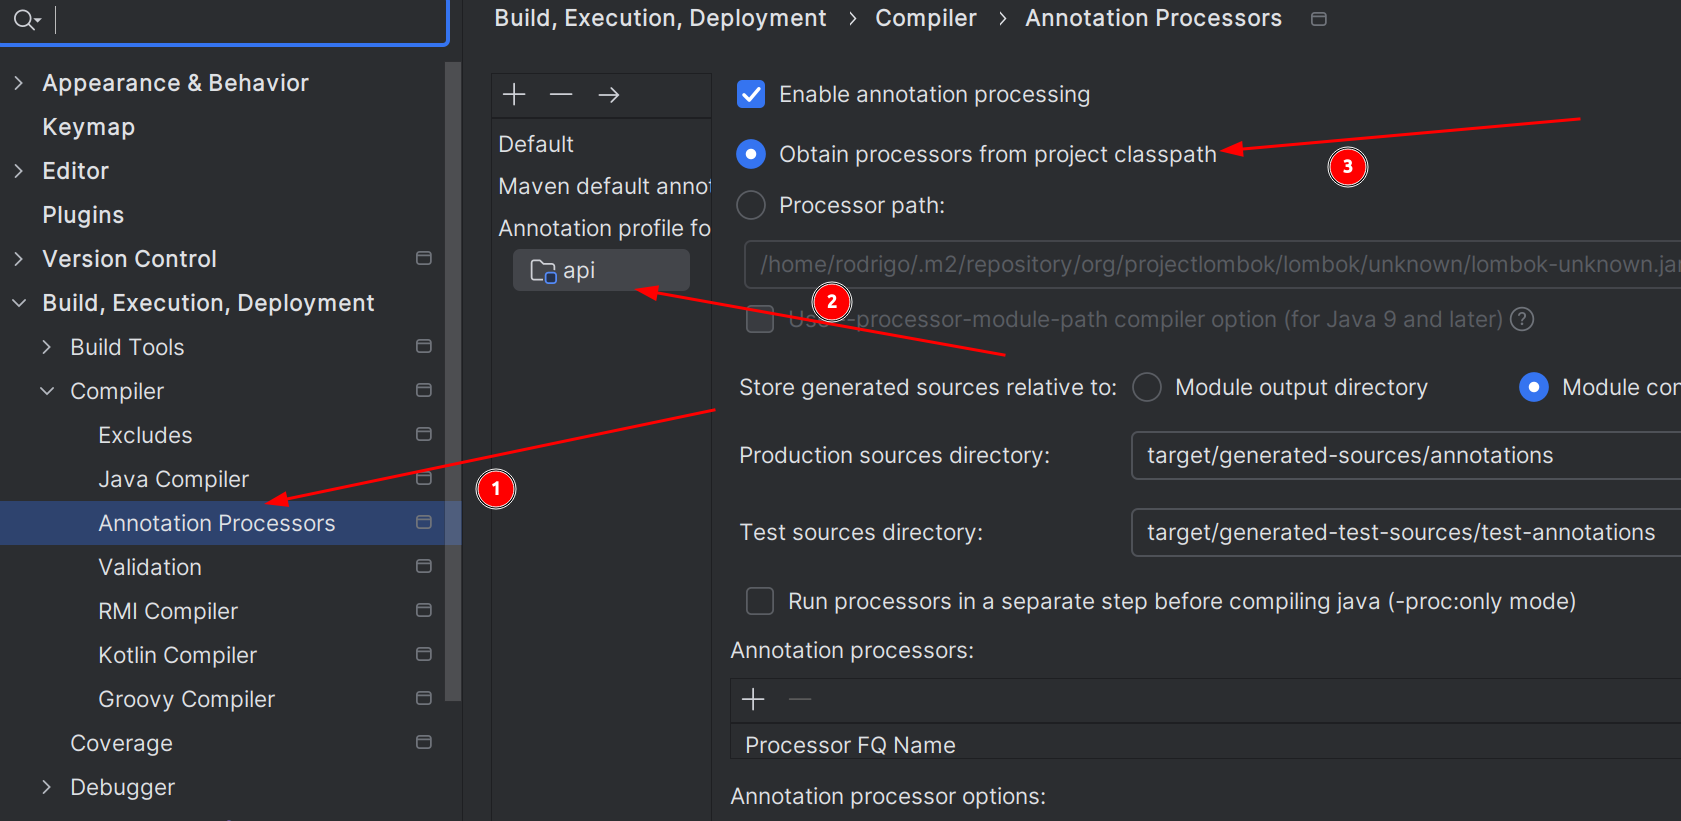Expand the Version Control section
The image size is (1681, 821).
click(18, 259)
